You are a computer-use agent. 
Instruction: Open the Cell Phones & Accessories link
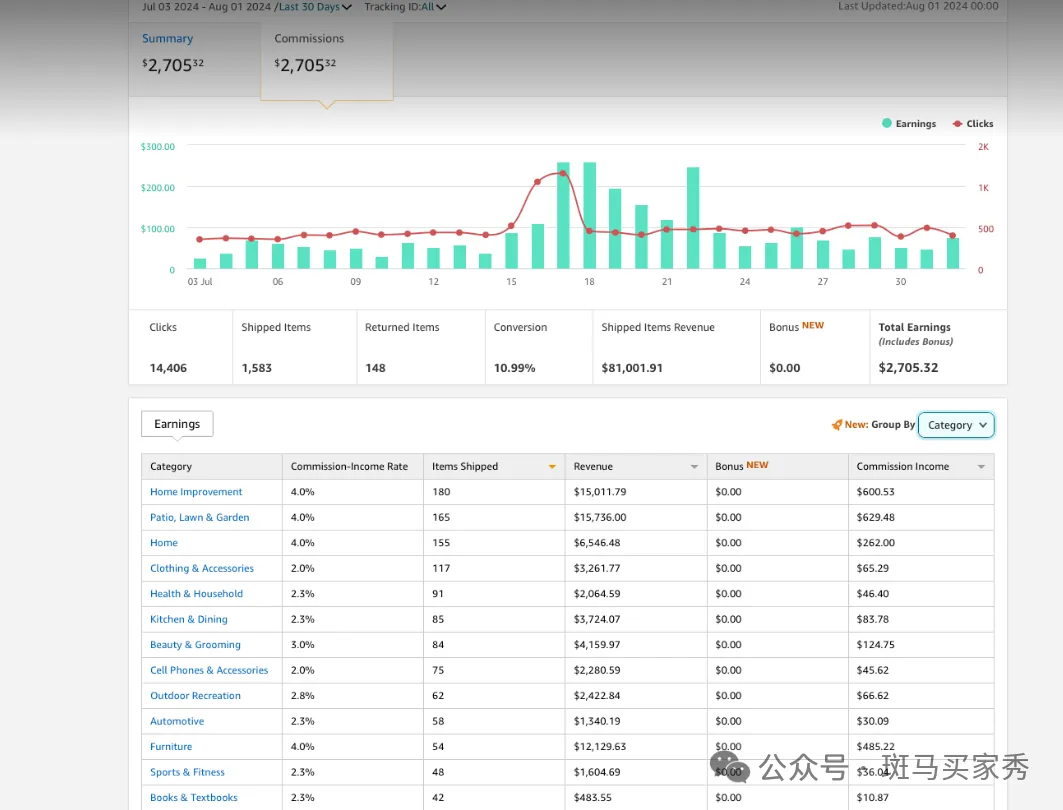(209, 670)
